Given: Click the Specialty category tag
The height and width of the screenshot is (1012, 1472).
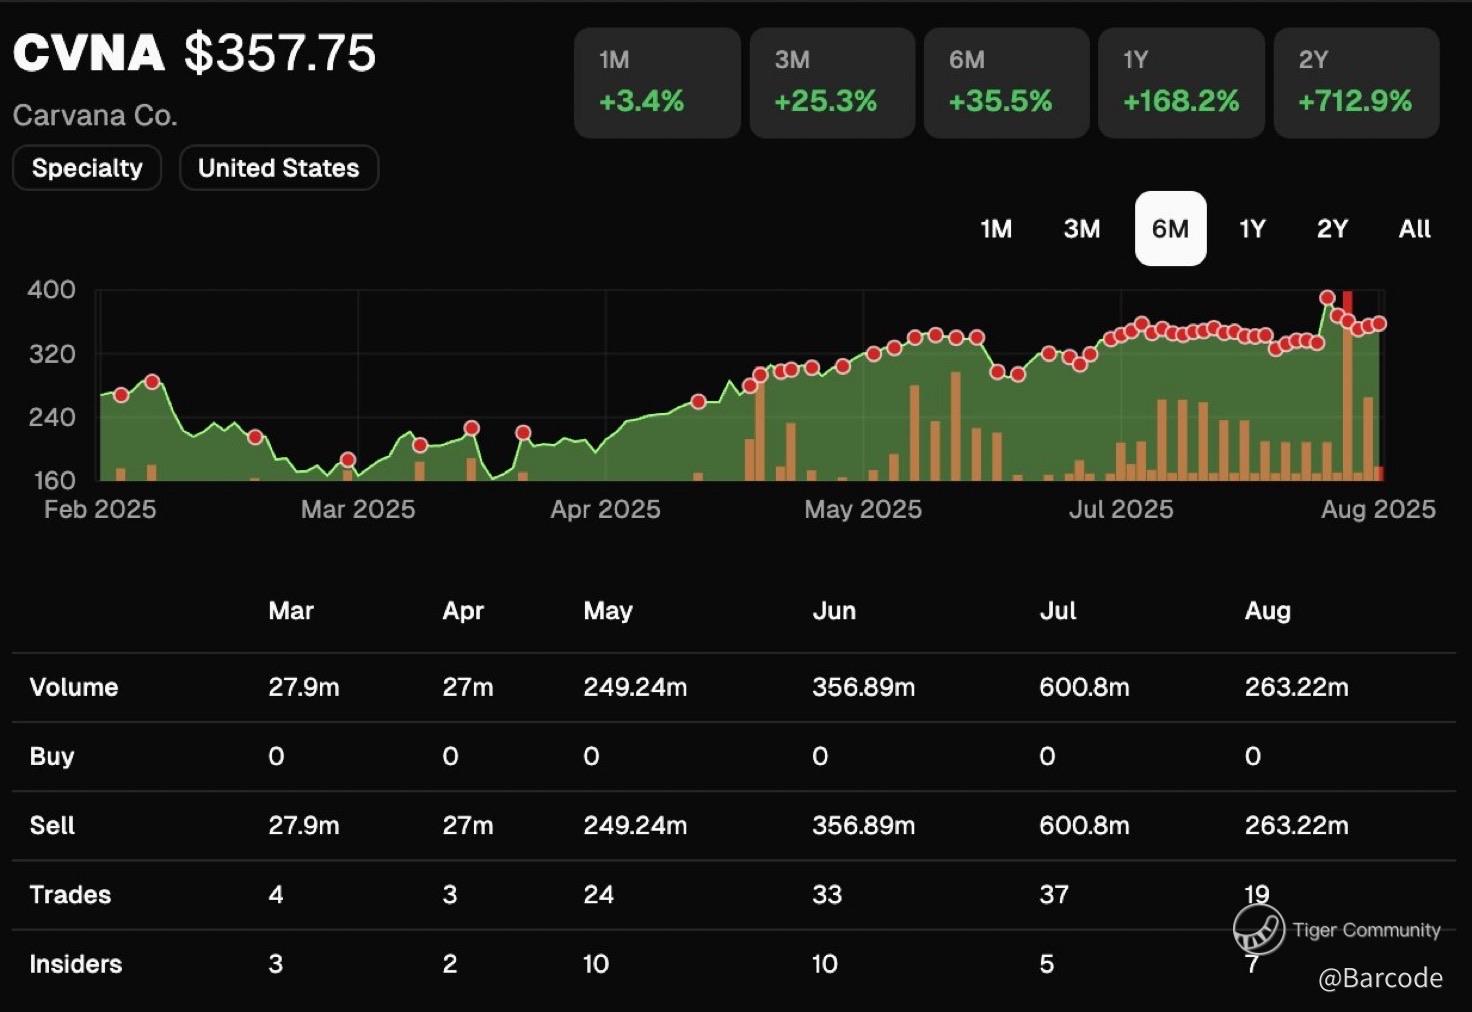Looking at the screenshot, I should point(87,168).
